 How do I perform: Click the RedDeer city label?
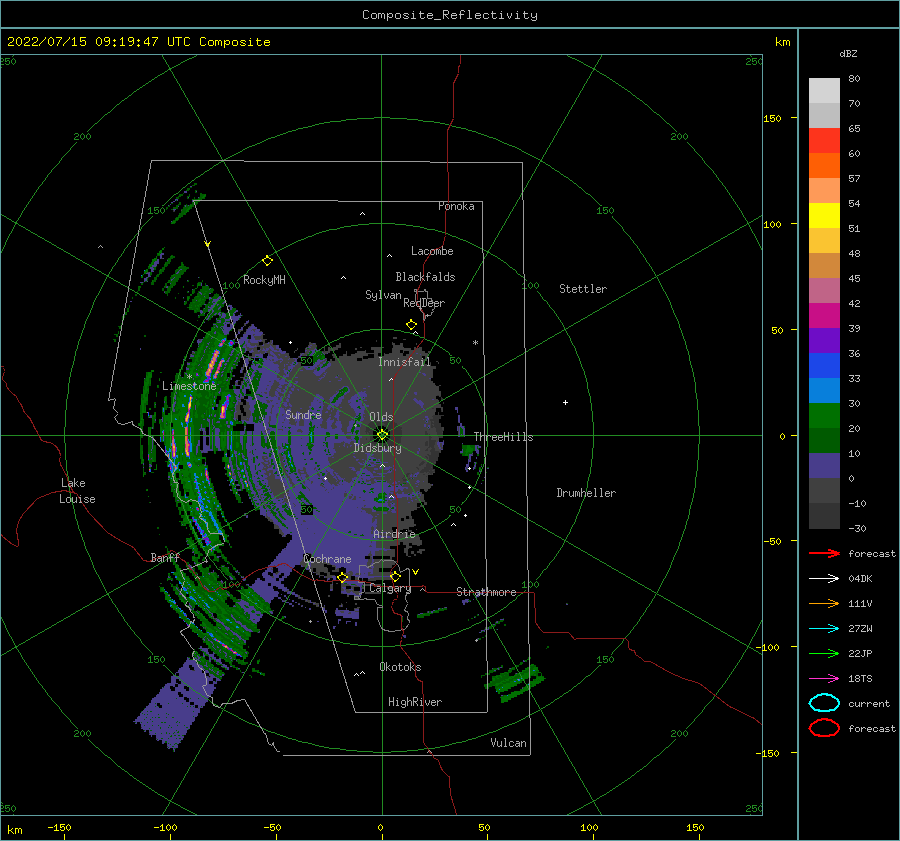point(424,303)
